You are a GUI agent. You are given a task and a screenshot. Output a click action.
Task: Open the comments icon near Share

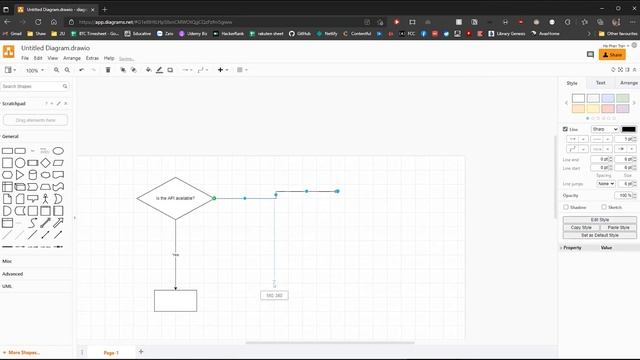pyautogui.click(x=590, y=55)
